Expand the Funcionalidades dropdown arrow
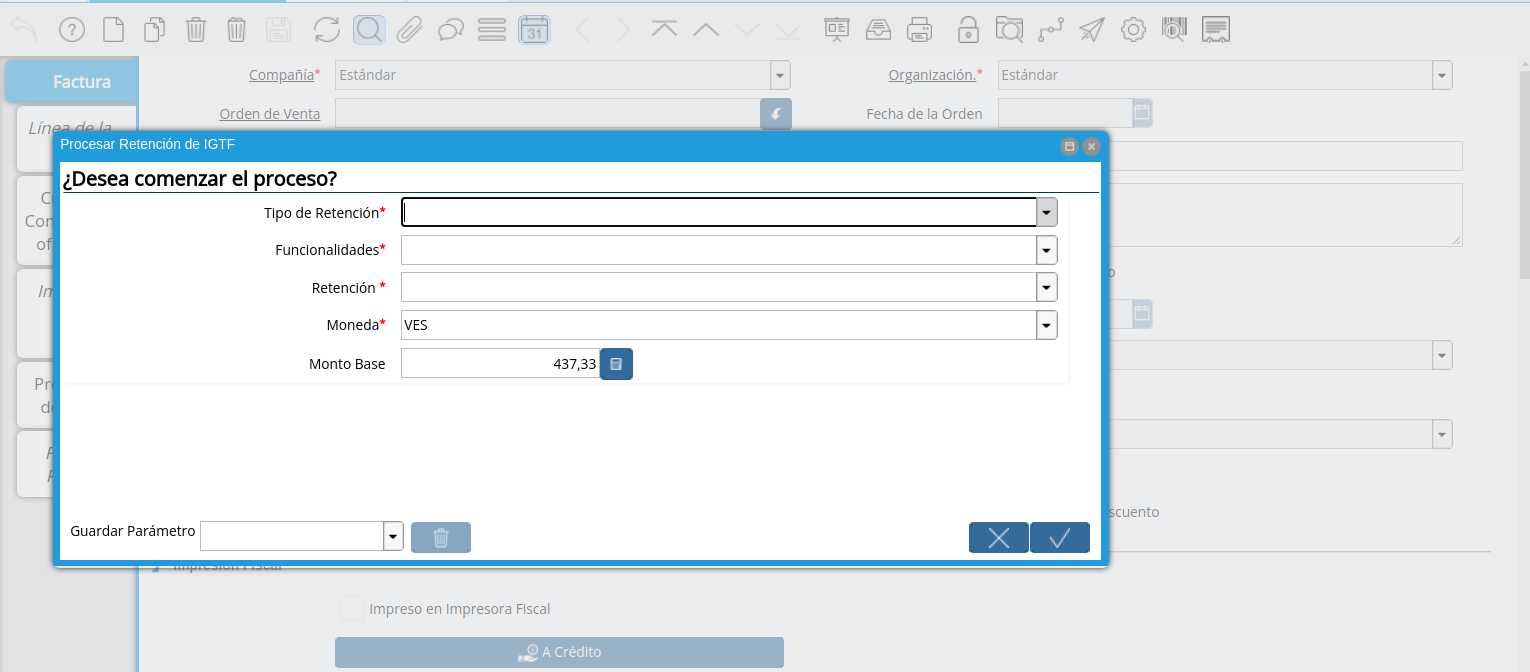1530x672 pixels. (x=1047, y=250)
